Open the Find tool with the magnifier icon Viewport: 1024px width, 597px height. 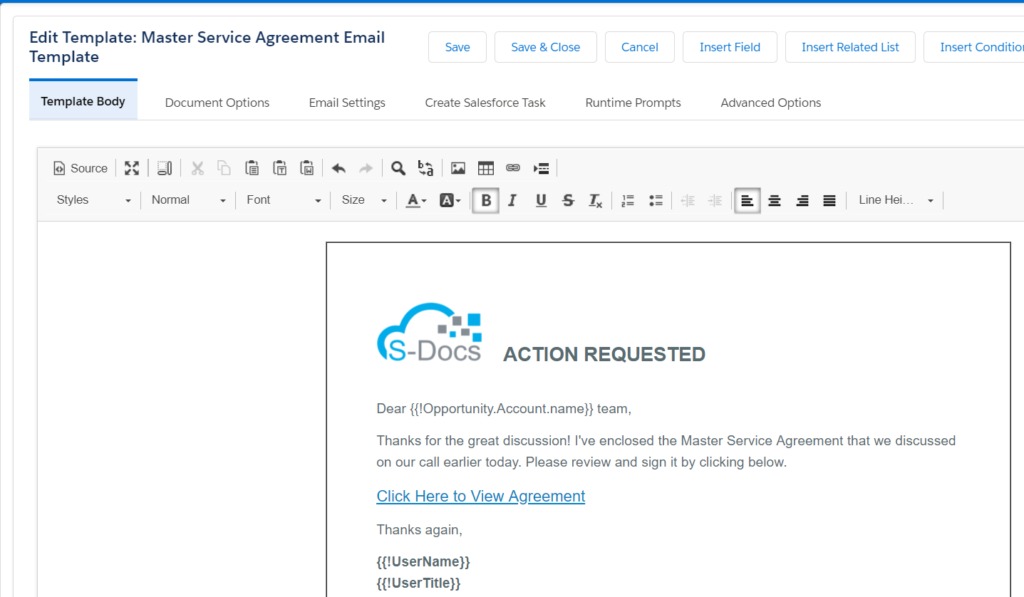click(397, 167)
